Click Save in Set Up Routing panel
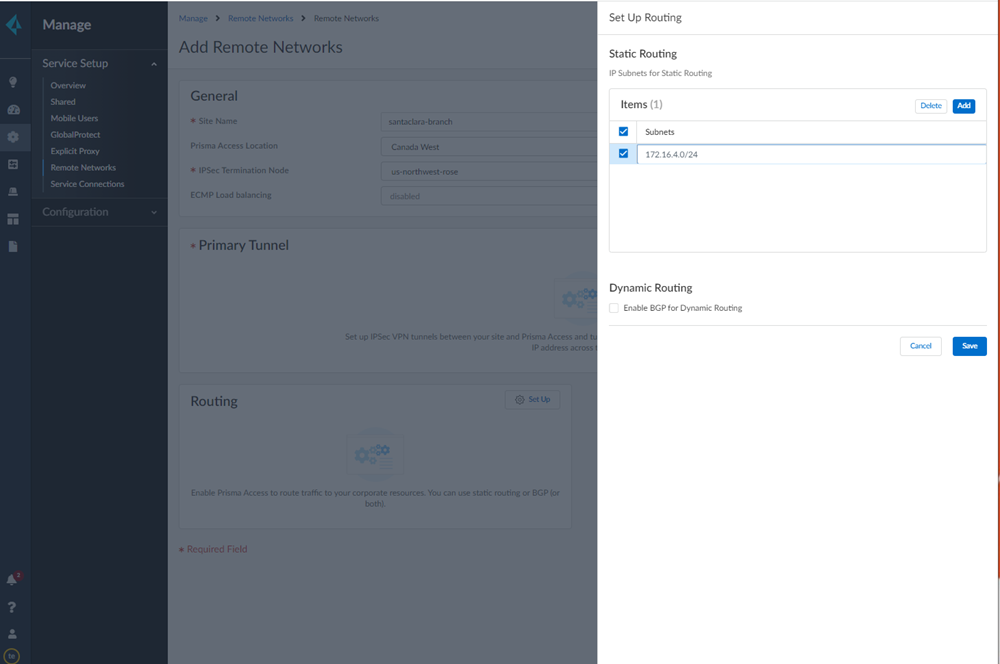 [969, 346]
